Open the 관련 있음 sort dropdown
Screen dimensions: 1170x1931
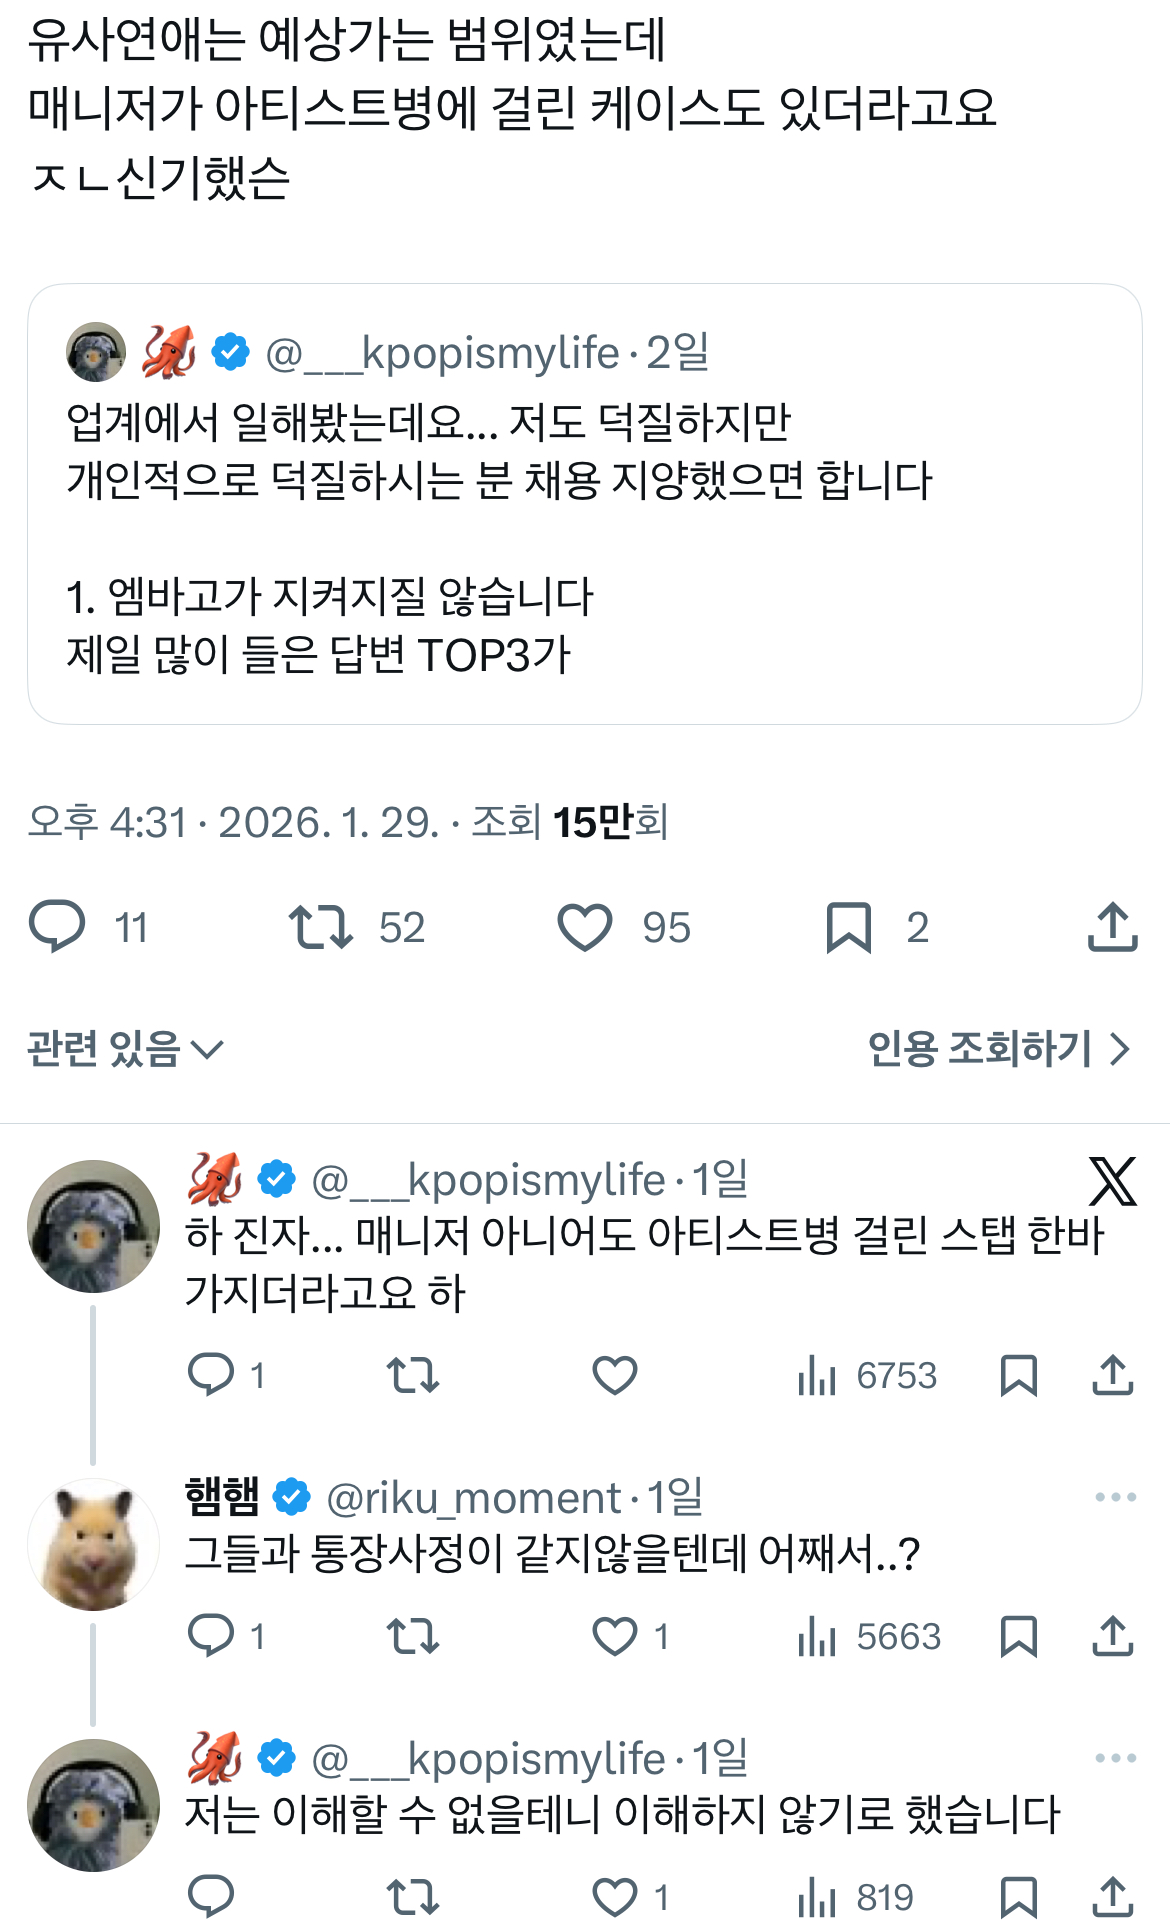(125, 1049)
